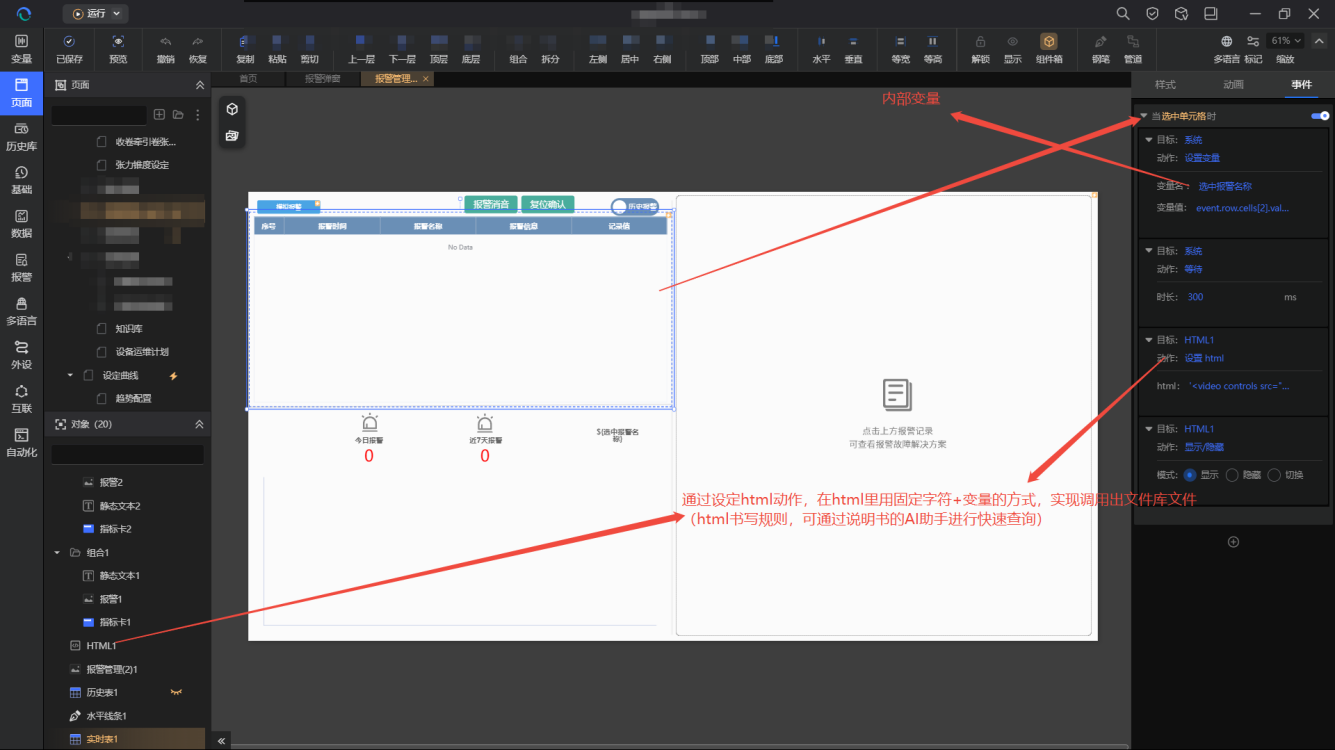Open the 组件箱 component box
This screenshot has height=750, width=1335.
(x=1048, y=42)
